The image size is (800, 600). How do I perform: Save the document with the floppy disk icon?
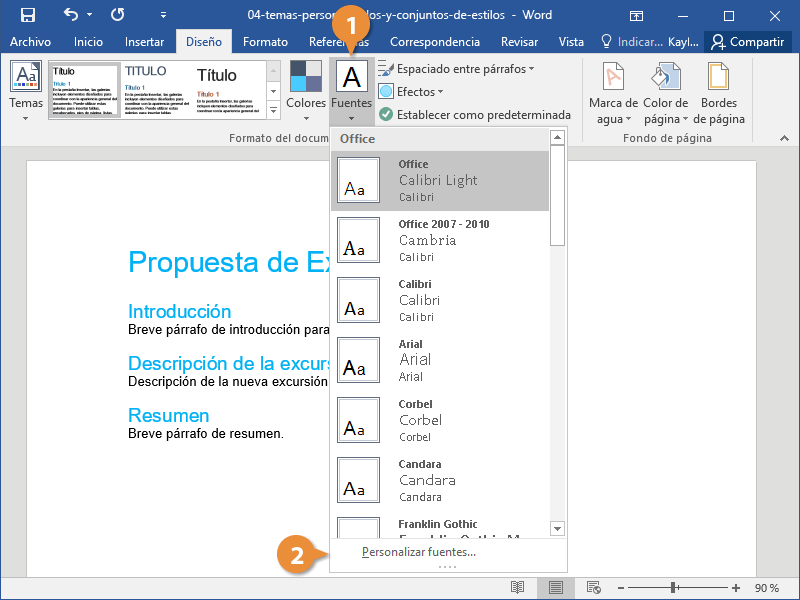(28, 15)
